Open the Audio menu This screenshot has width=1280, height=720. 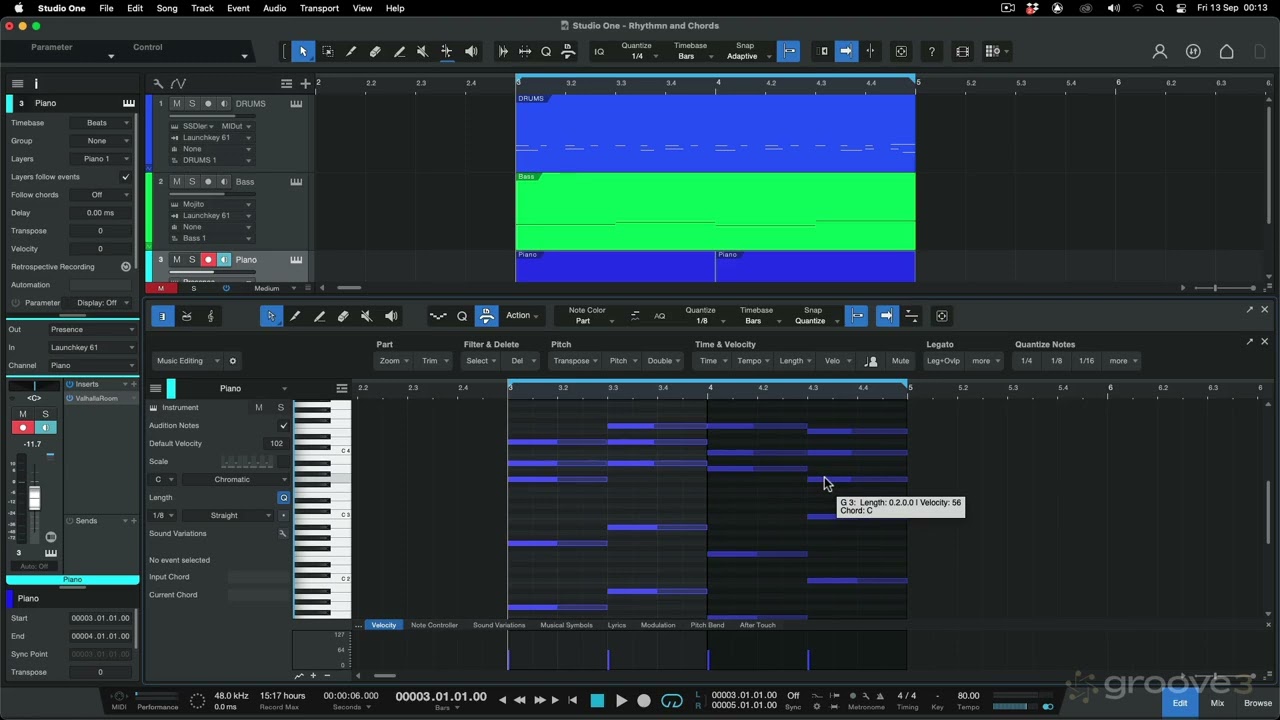pos(274,8)
